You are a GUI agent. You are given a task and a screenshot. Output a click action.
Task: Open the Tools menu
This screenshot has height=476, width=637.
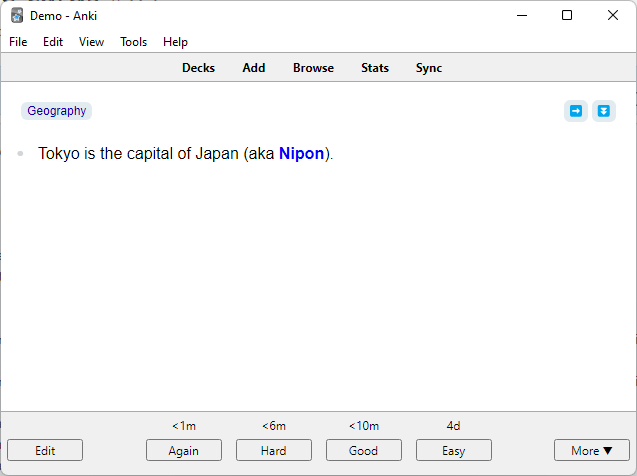pos(133,42)
